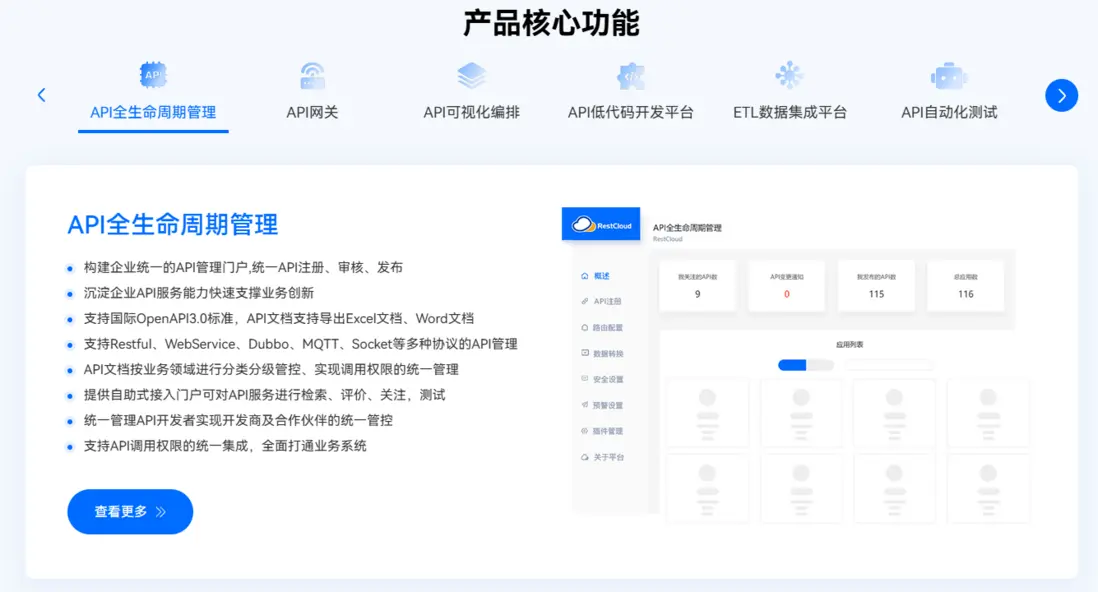1098x592 pixels.
Task: Show next features with blue arrow button
Action: click(1062, 95)
